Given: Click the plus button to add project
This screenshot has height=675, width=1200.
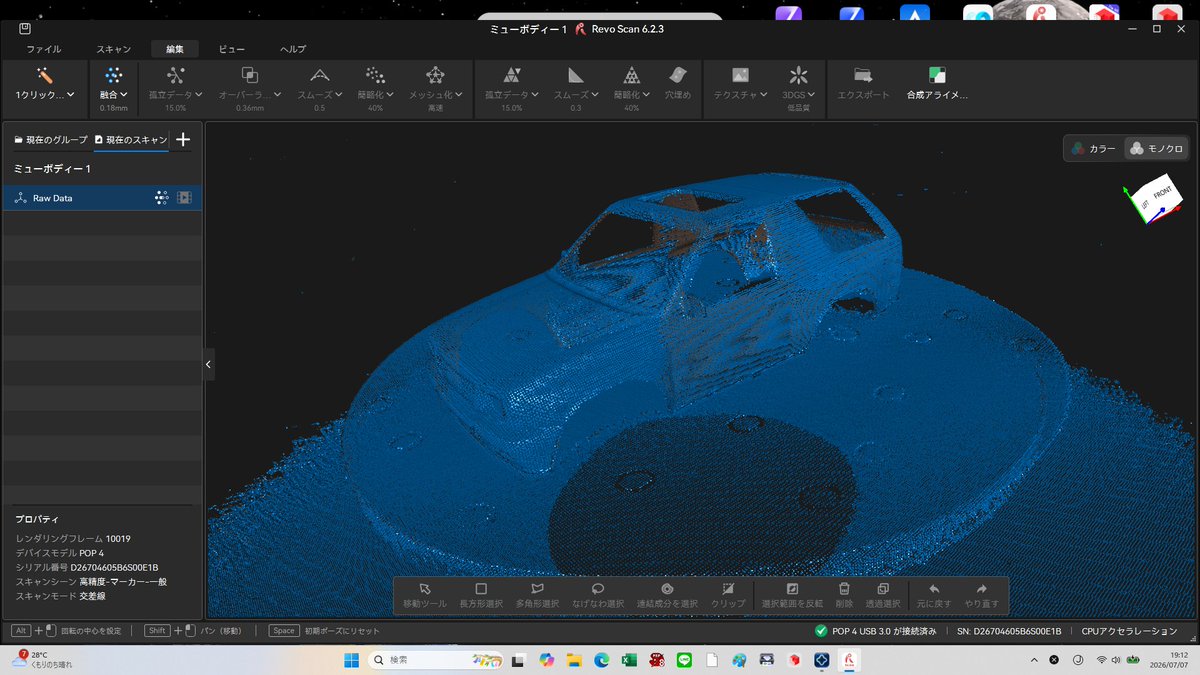Looking at the screenshot, I should coord(183,140).
